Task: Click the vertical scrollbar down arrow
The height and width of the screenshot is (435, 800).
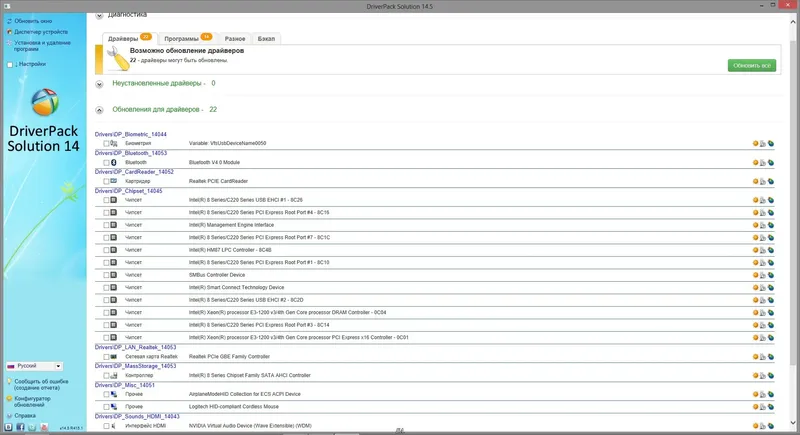Action: tap(793, 423)
